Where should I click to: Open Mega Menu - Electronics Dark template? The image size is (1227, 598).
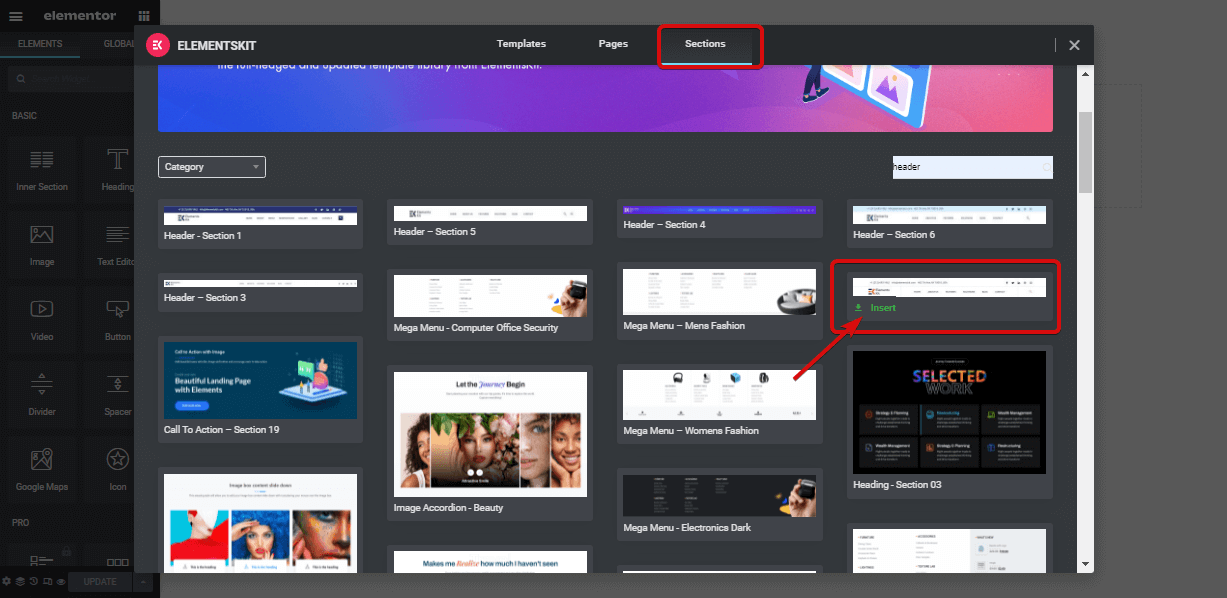point(720,504)
